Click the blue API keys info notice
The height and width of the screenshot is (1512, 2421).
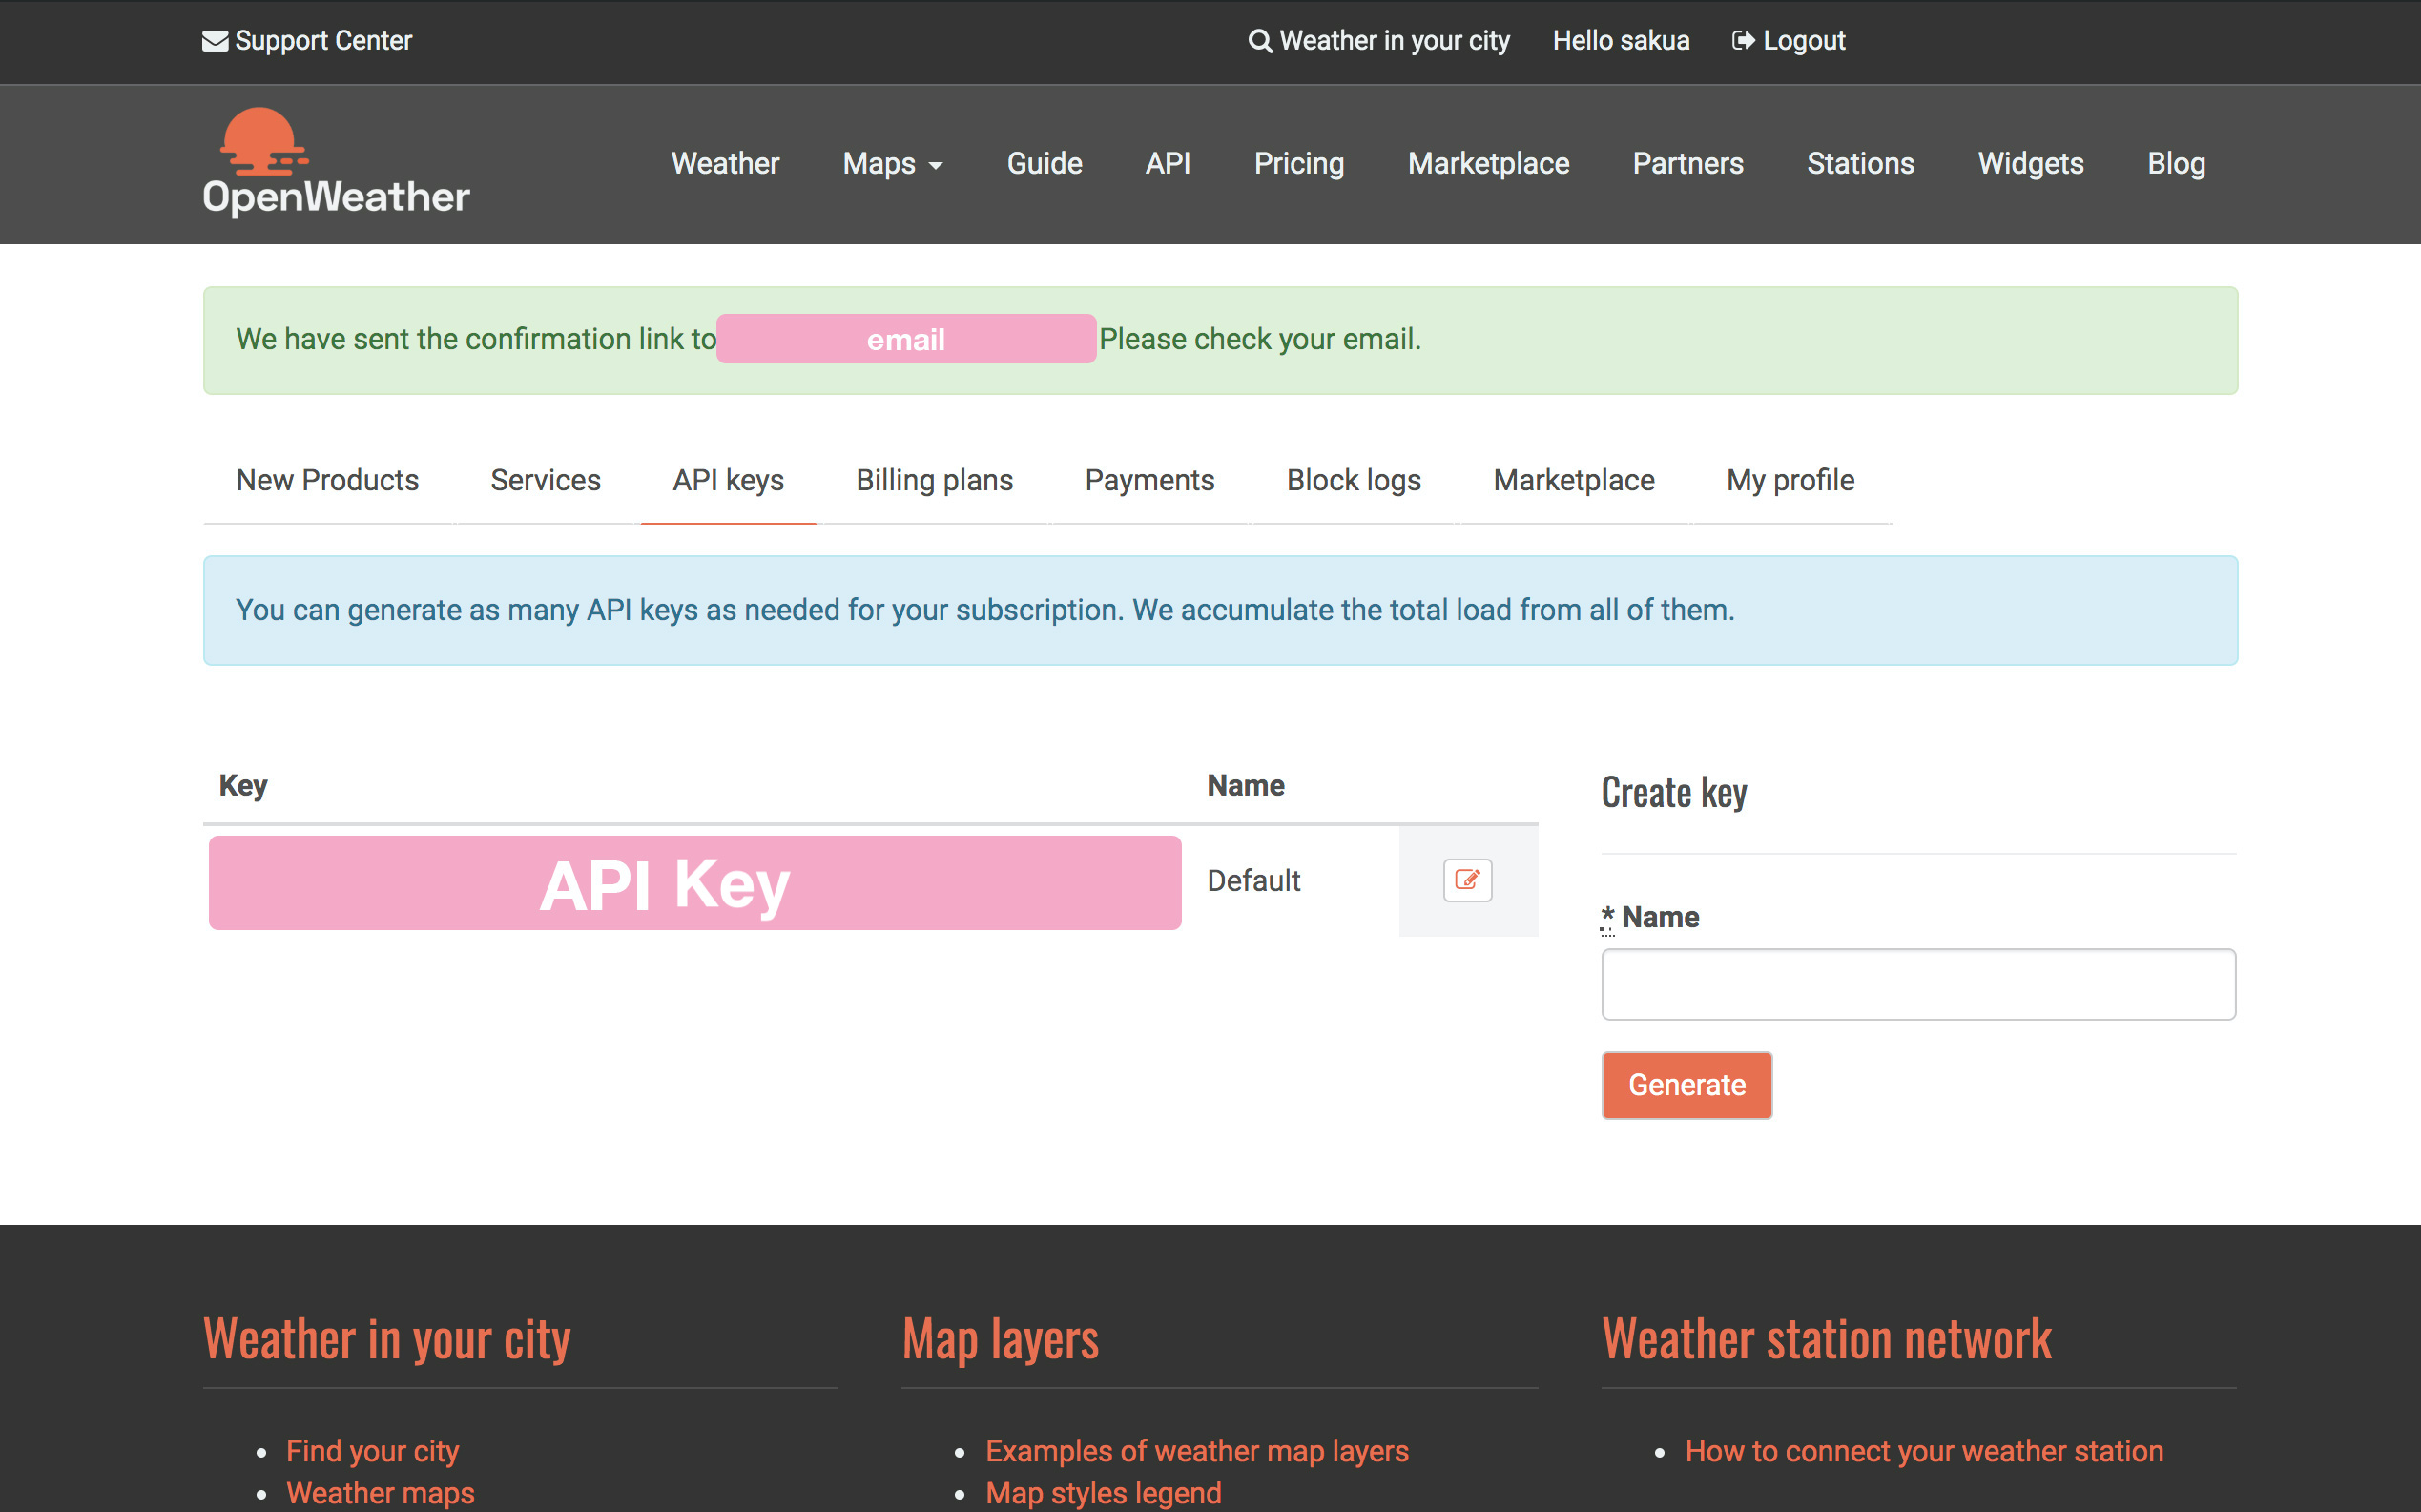point(1220,610)
